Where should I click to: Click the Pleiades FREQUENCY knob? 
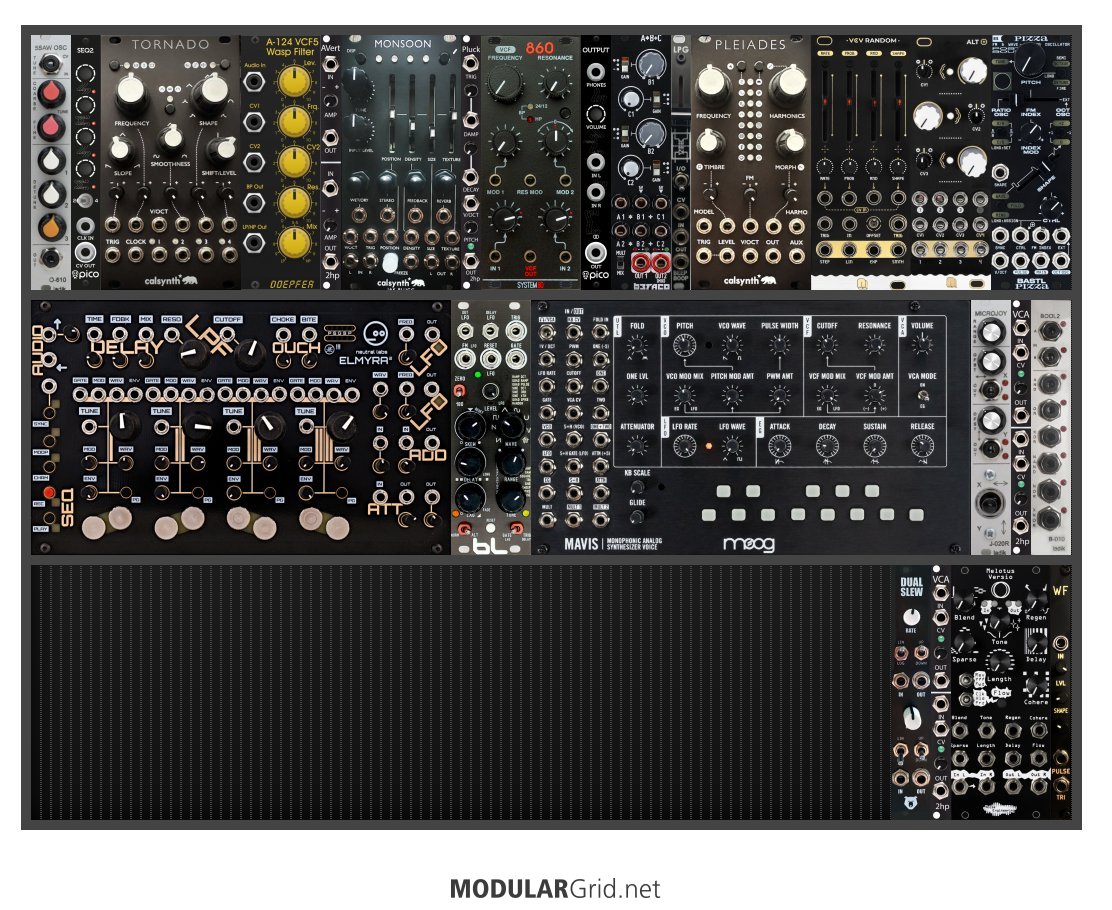(x=713, y=86)
